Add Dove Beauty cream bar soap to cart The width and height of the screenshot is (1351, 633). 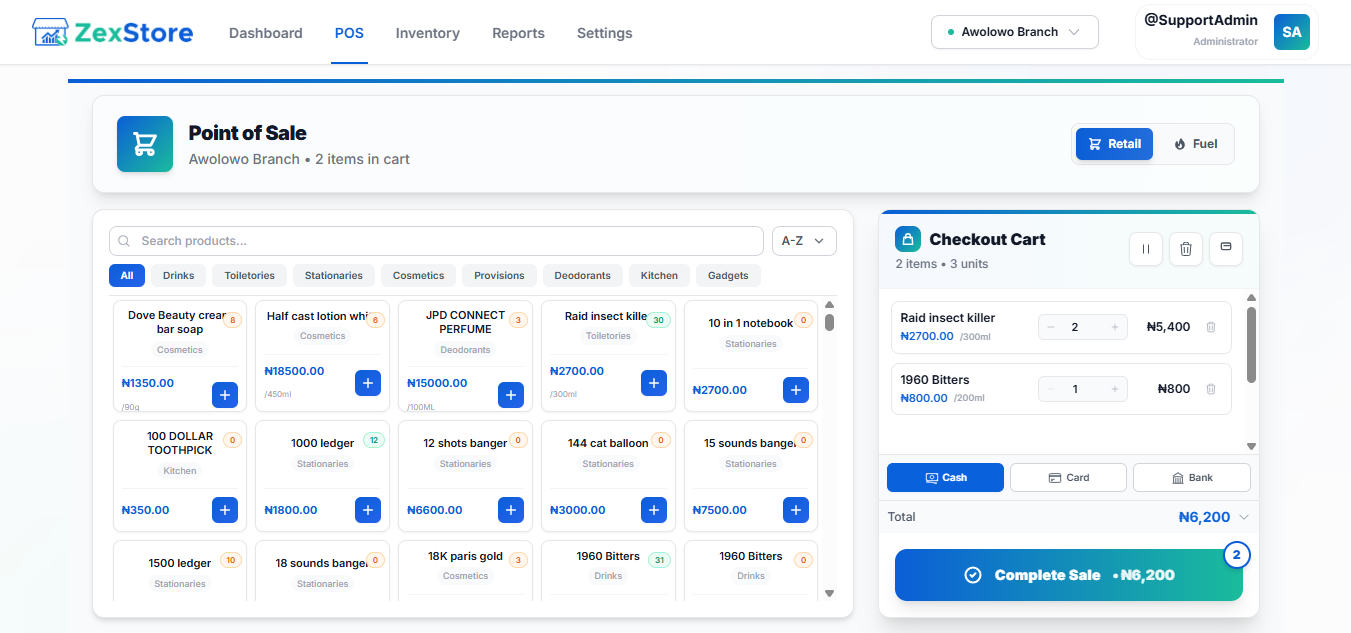(225, 395)
